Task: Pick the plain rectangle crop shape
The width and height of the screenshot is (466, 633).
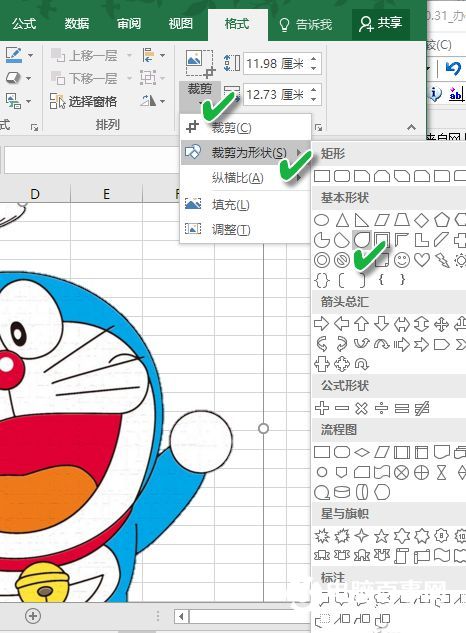Action: click(322, 176)
